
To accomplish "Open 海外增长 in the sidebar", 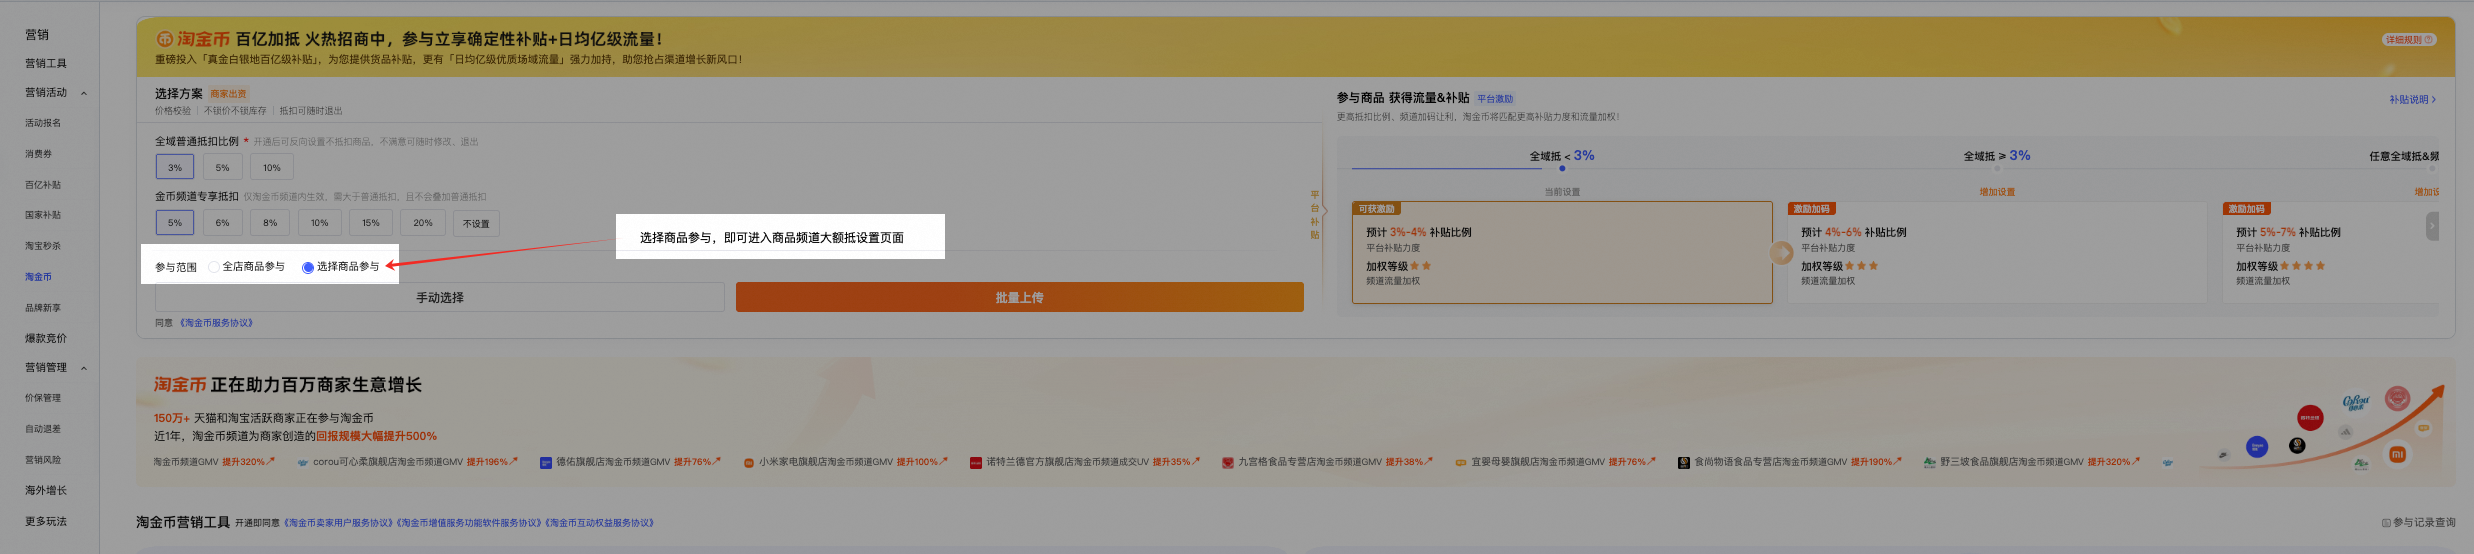I will 46,490.
